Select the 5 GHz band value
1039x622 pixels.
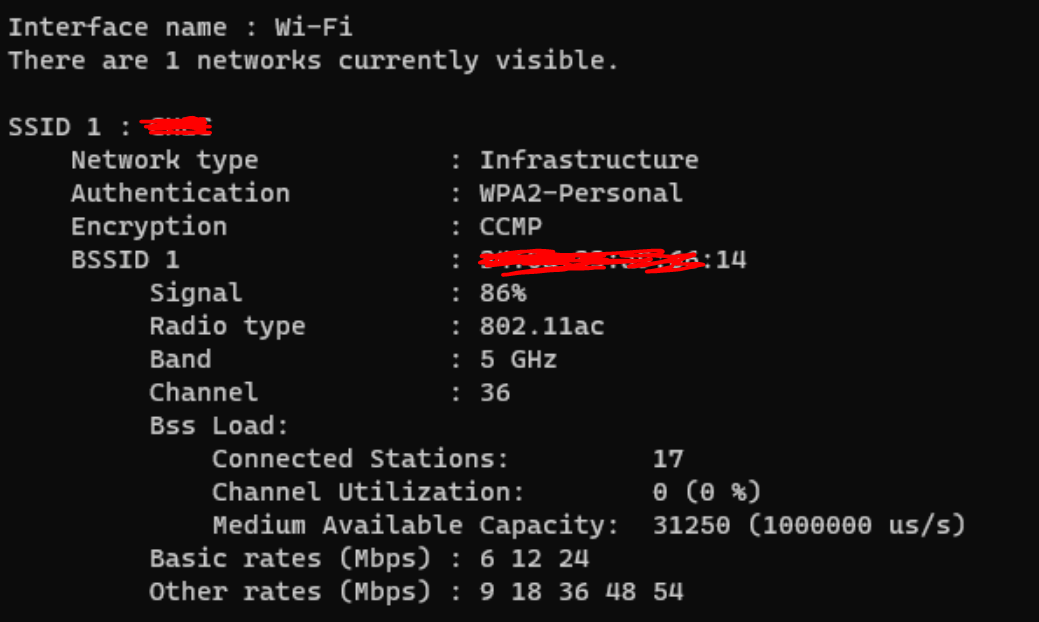click(x=518, y=359)
